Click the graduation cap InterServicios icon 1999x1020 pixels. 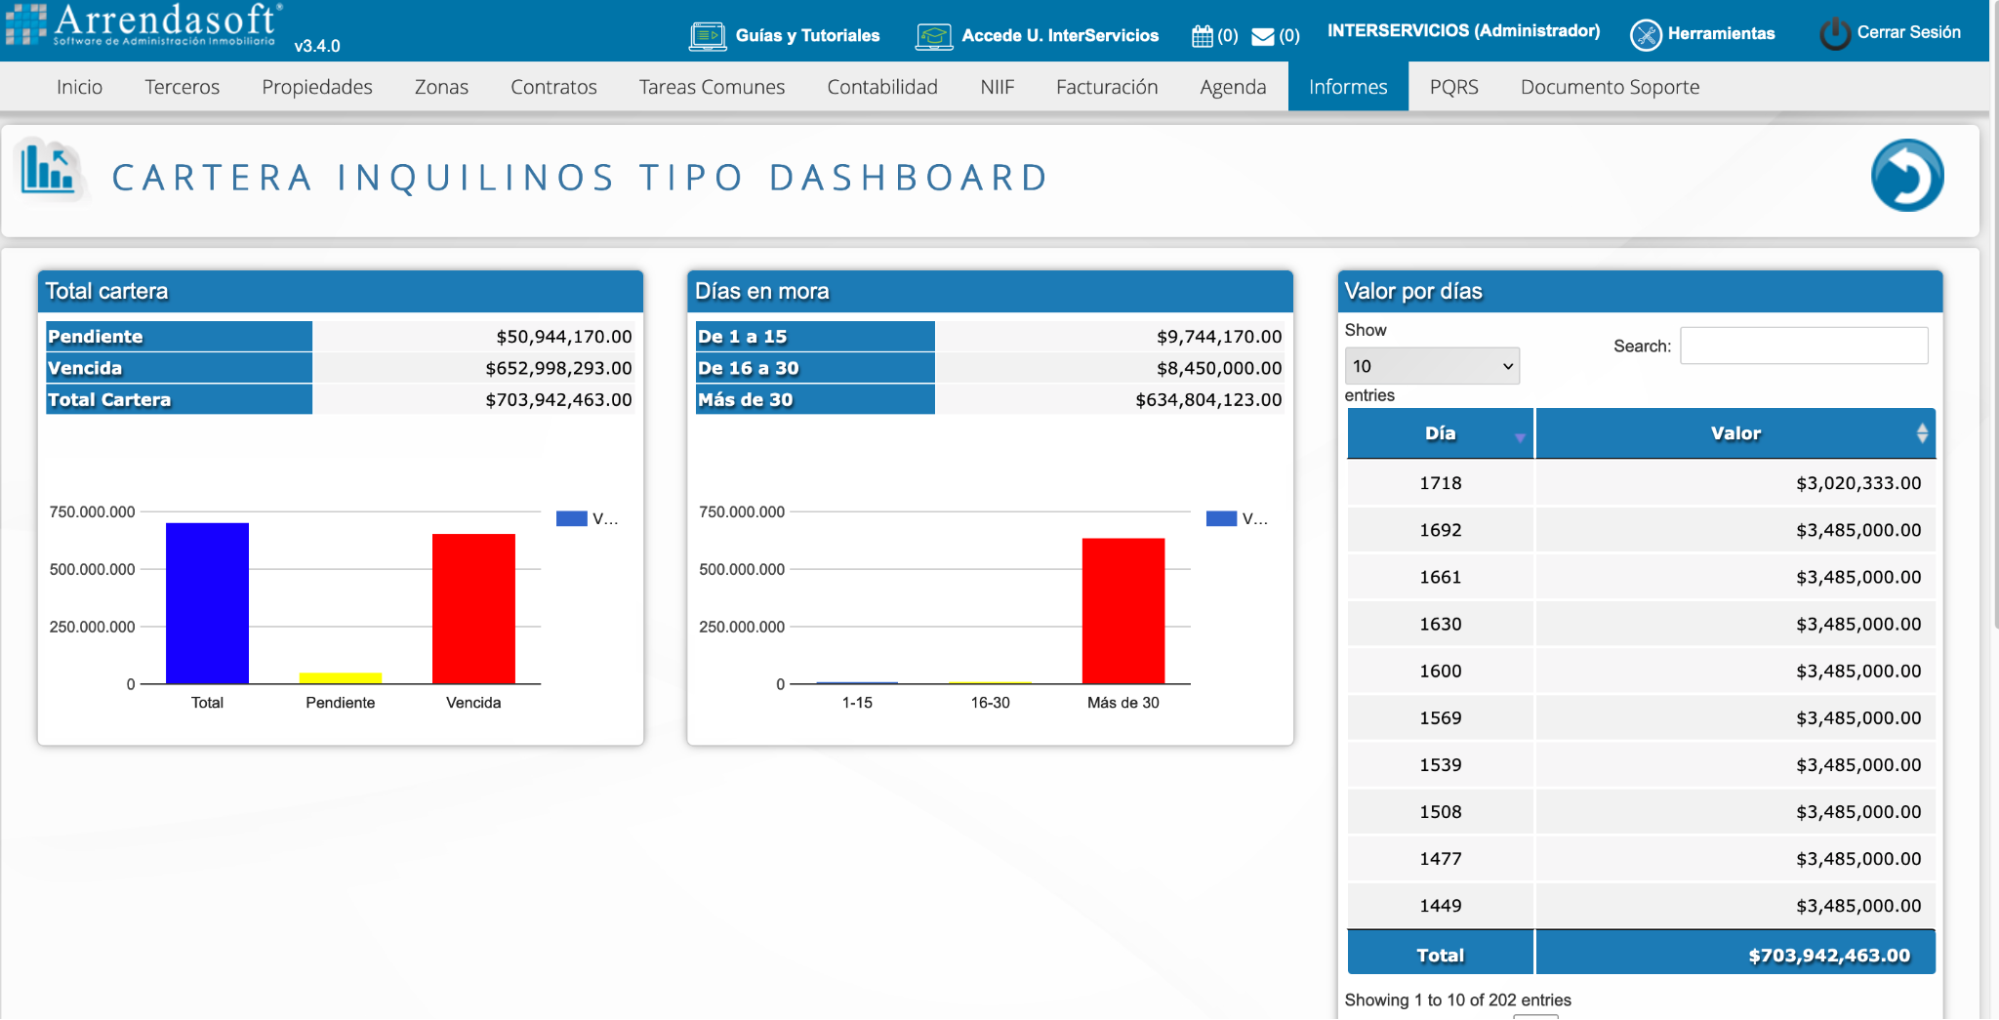point(933,36)
